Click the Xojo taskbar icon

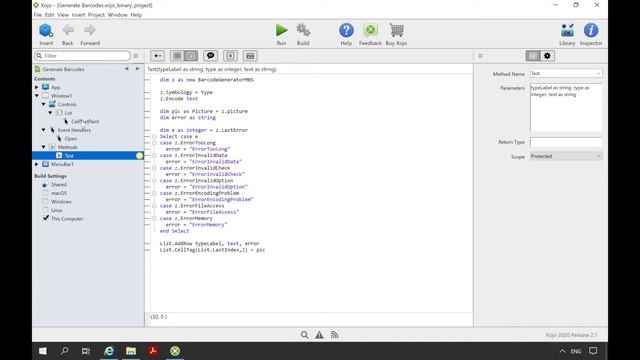pyautogui.click(x=175, y=351)
